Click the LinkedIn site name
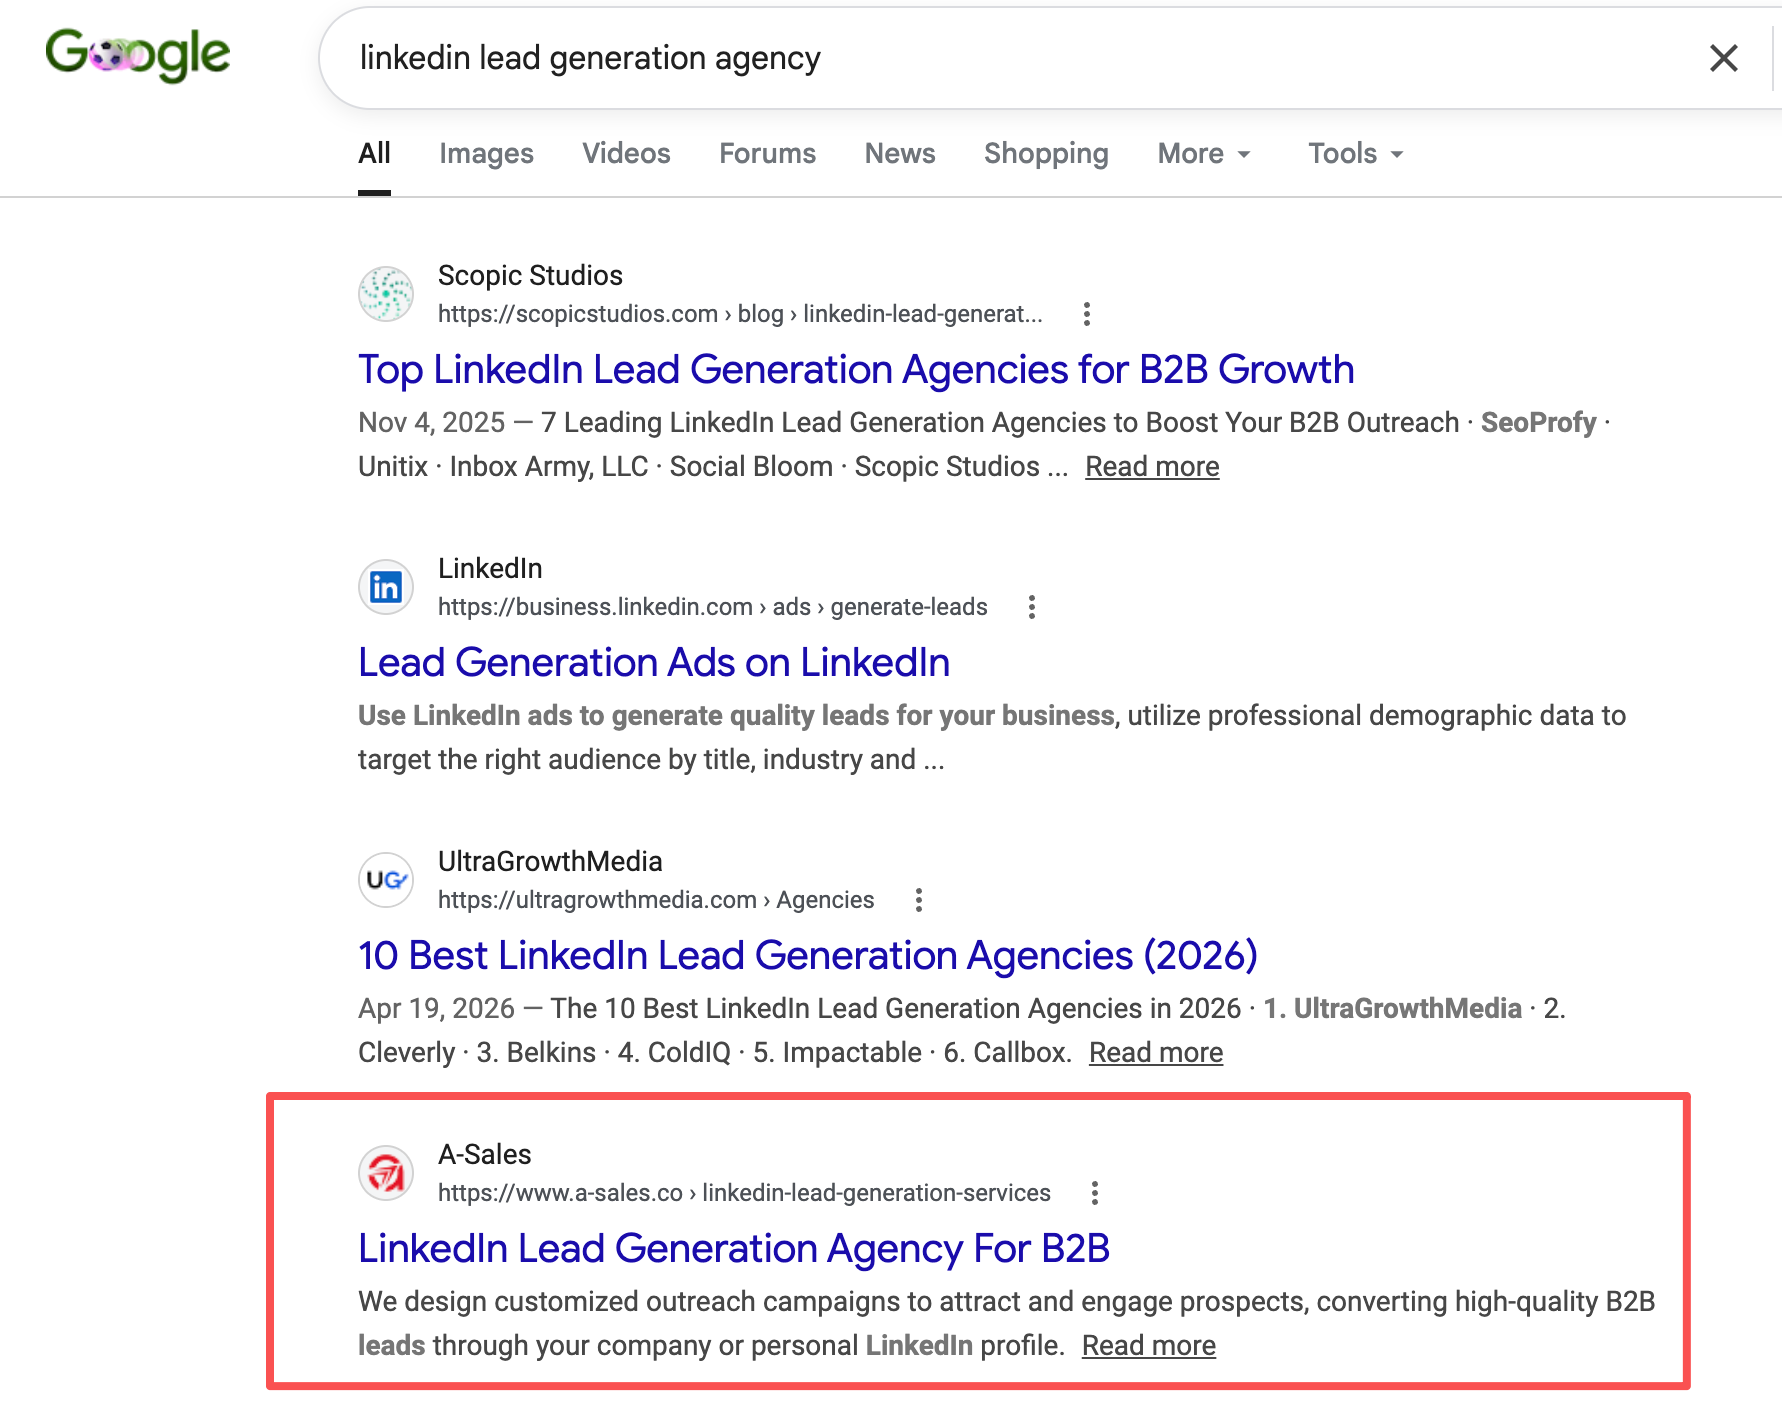 coord(490,568)
